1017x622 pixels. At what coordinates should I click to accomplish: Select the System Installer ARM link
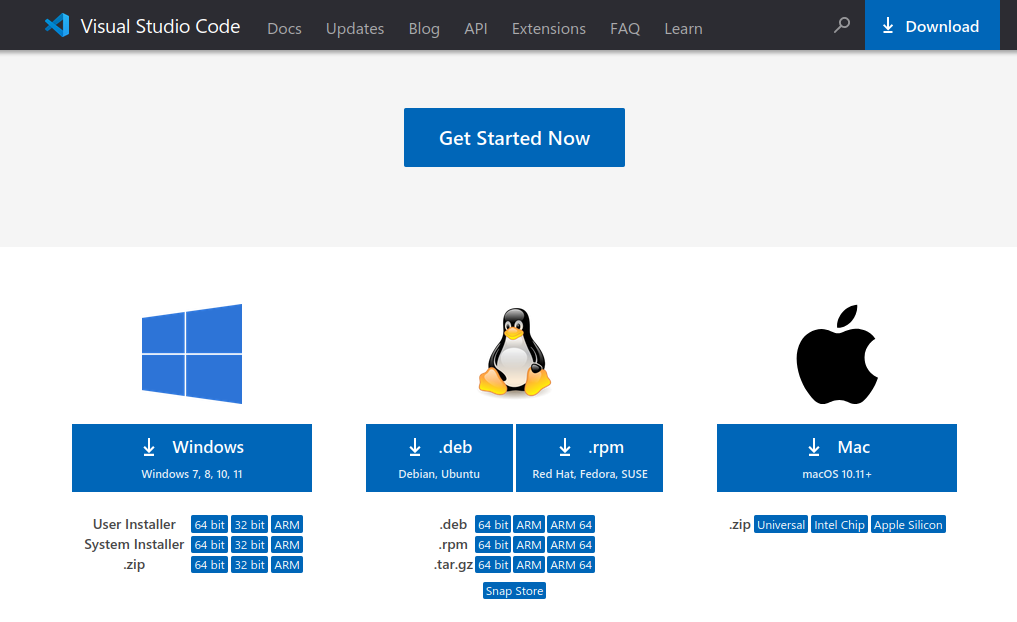coord(287,545)
